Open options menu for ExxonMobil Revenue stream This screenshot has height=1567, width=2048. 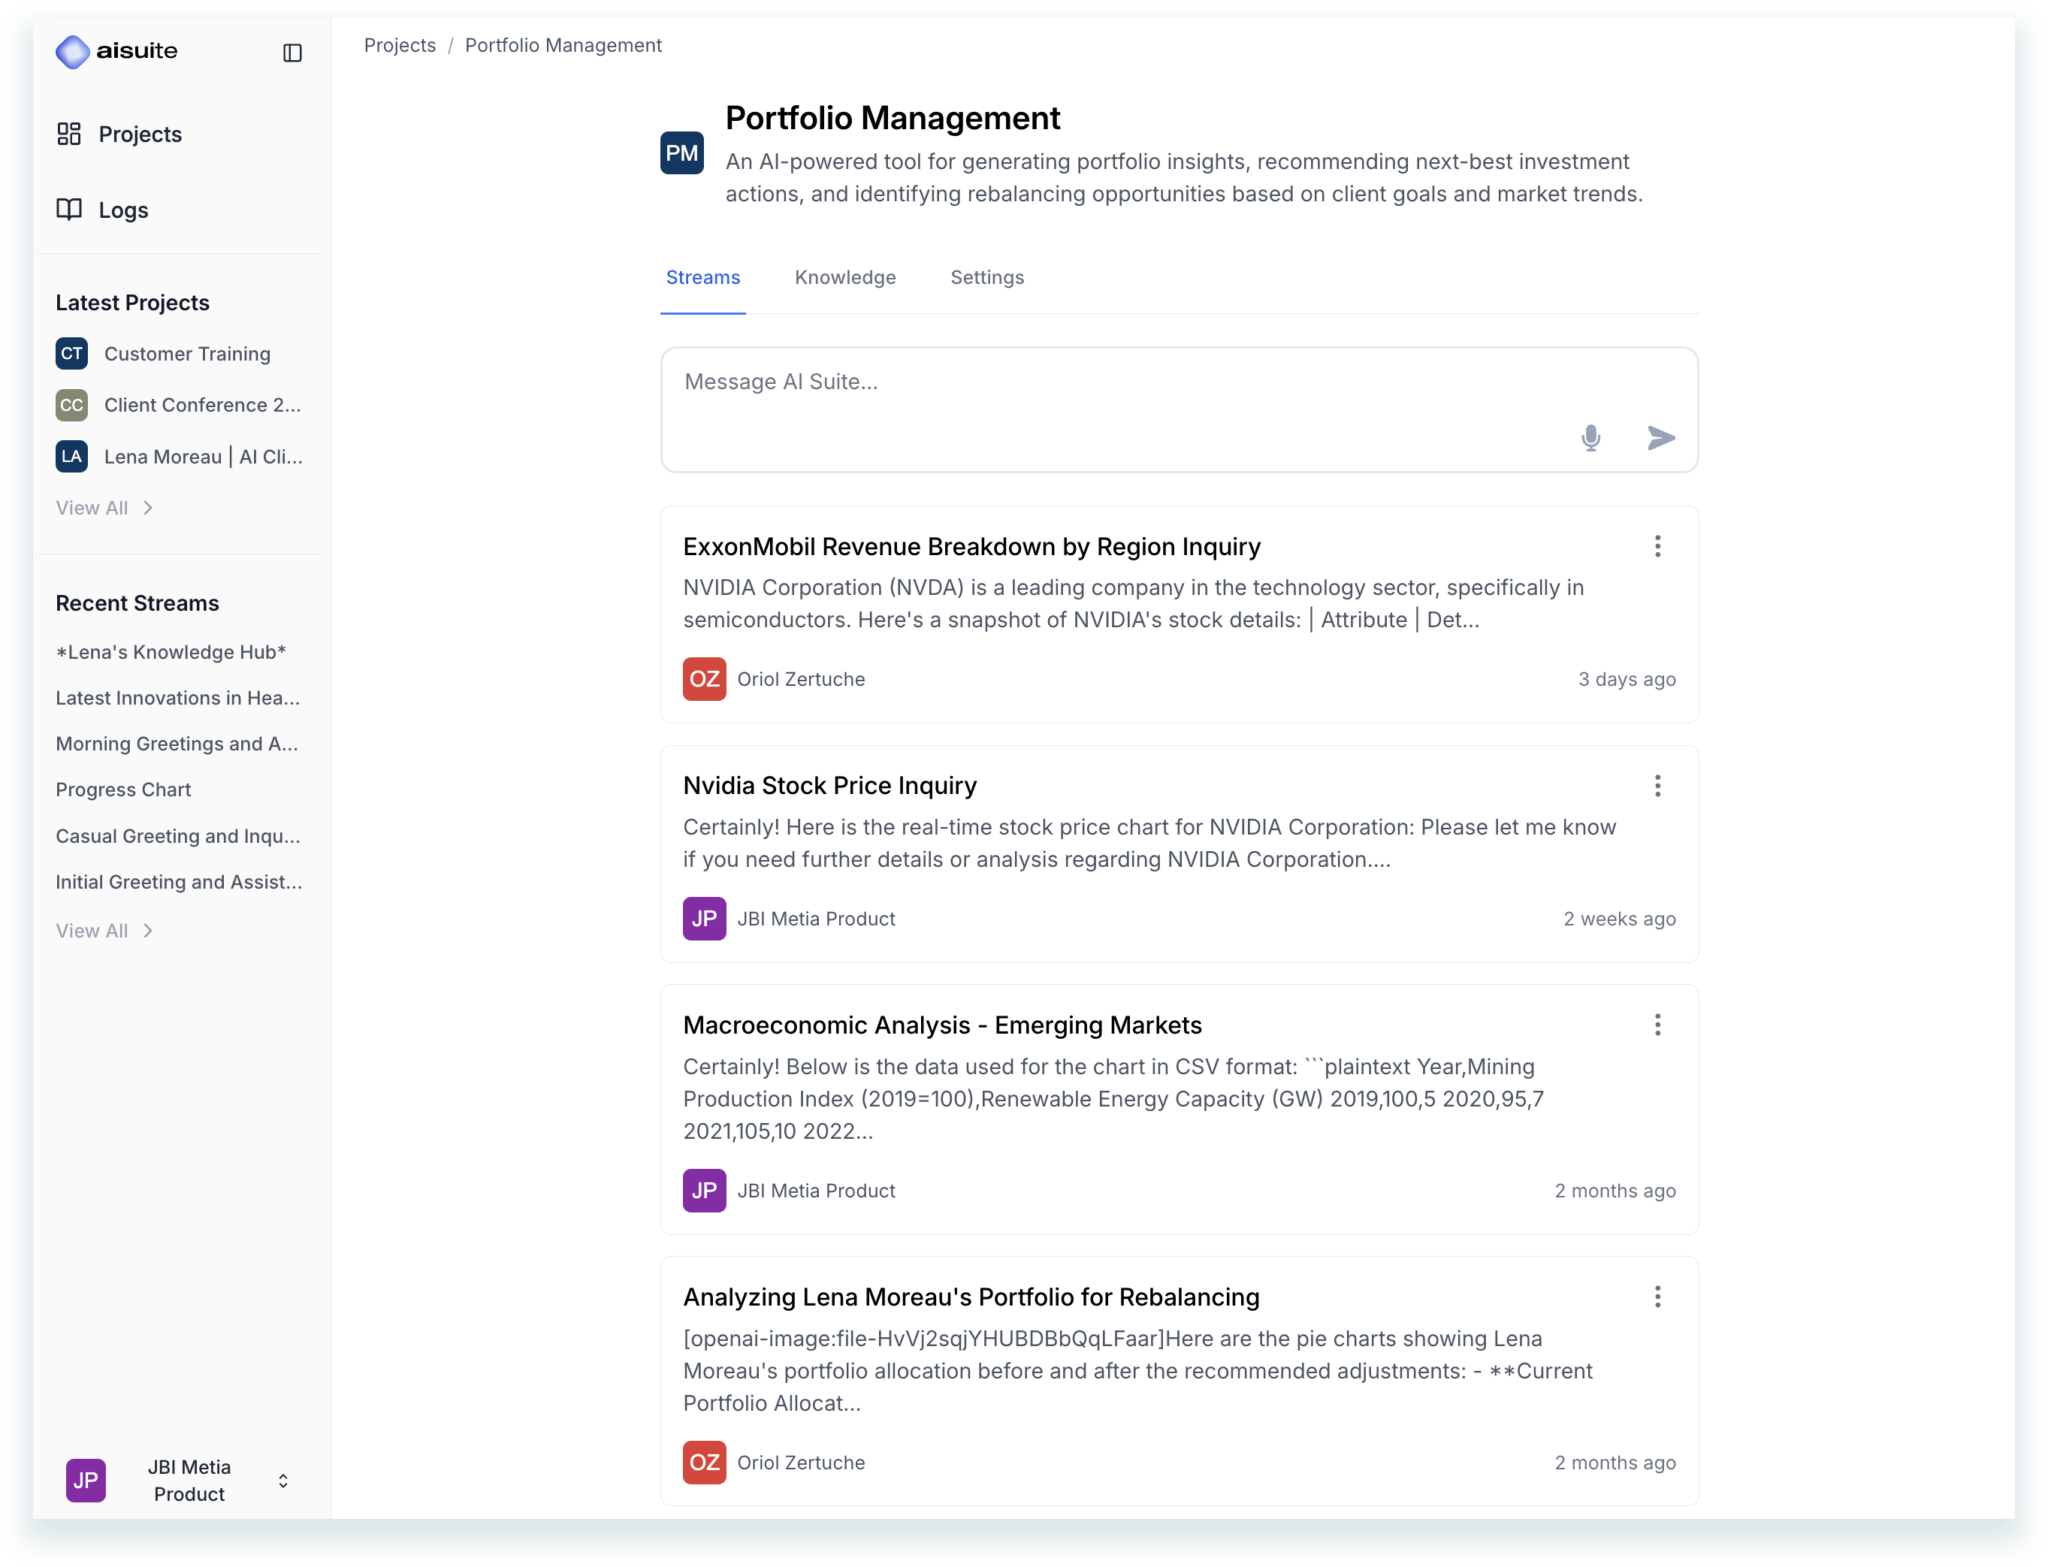pyautogui.click(x=1657, y=546)
